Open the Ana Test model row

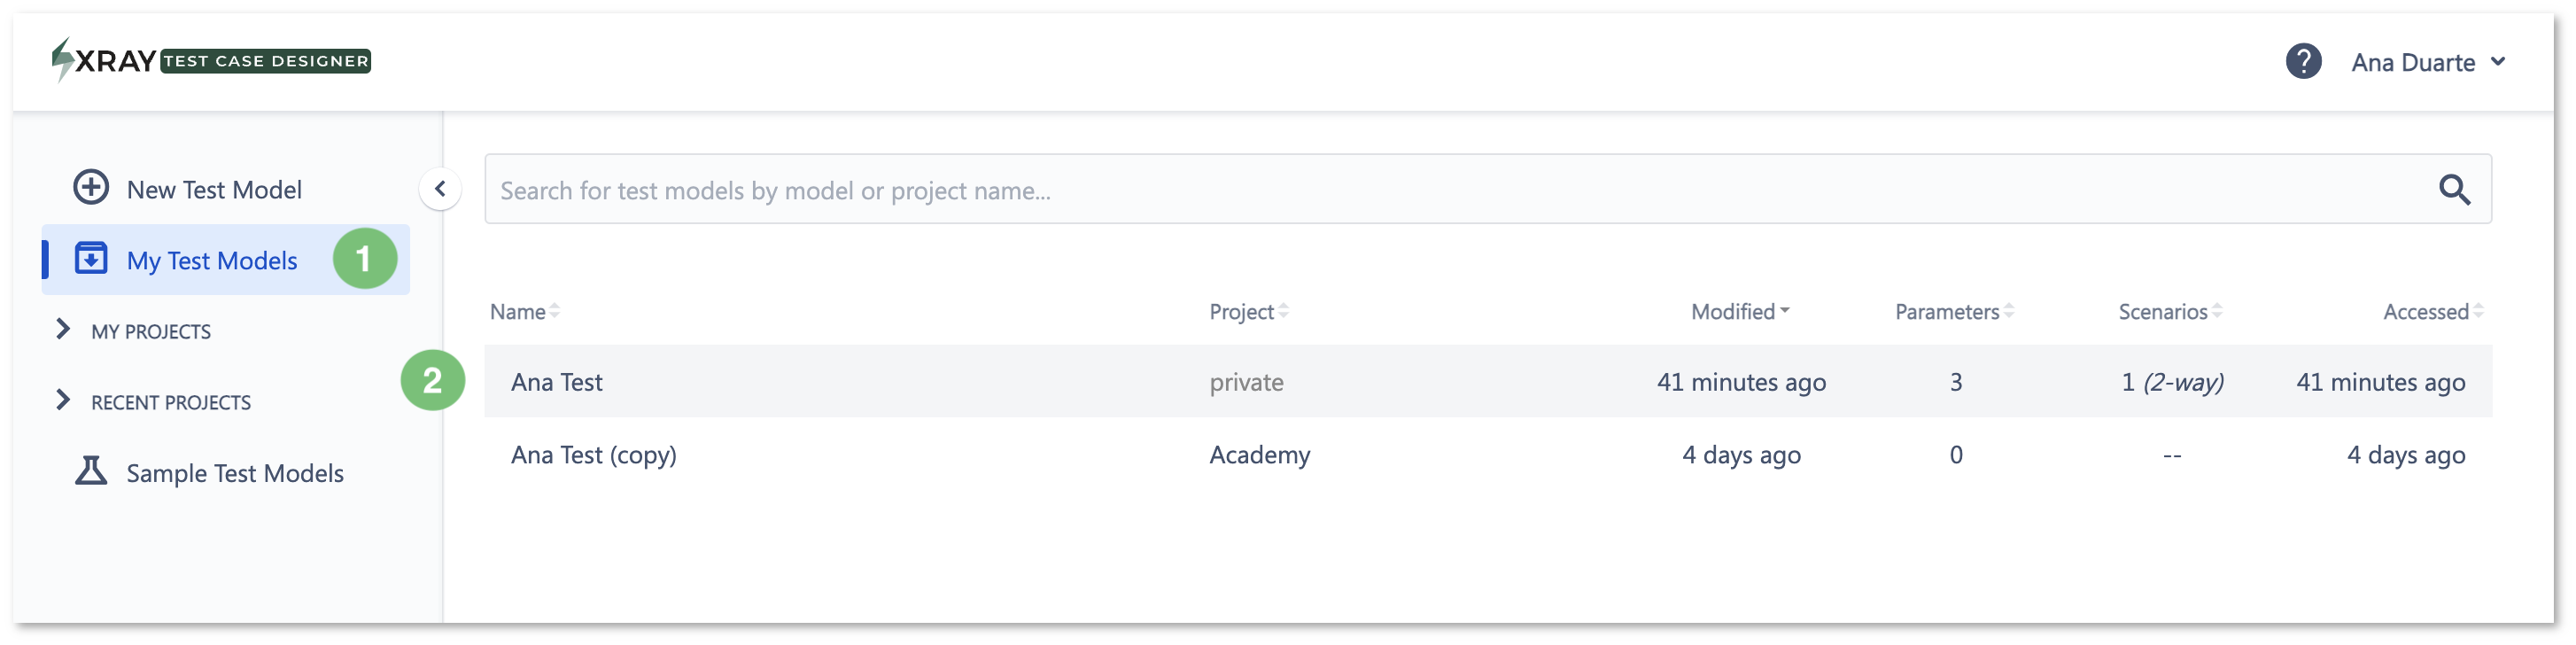[x=1488, y=382]
